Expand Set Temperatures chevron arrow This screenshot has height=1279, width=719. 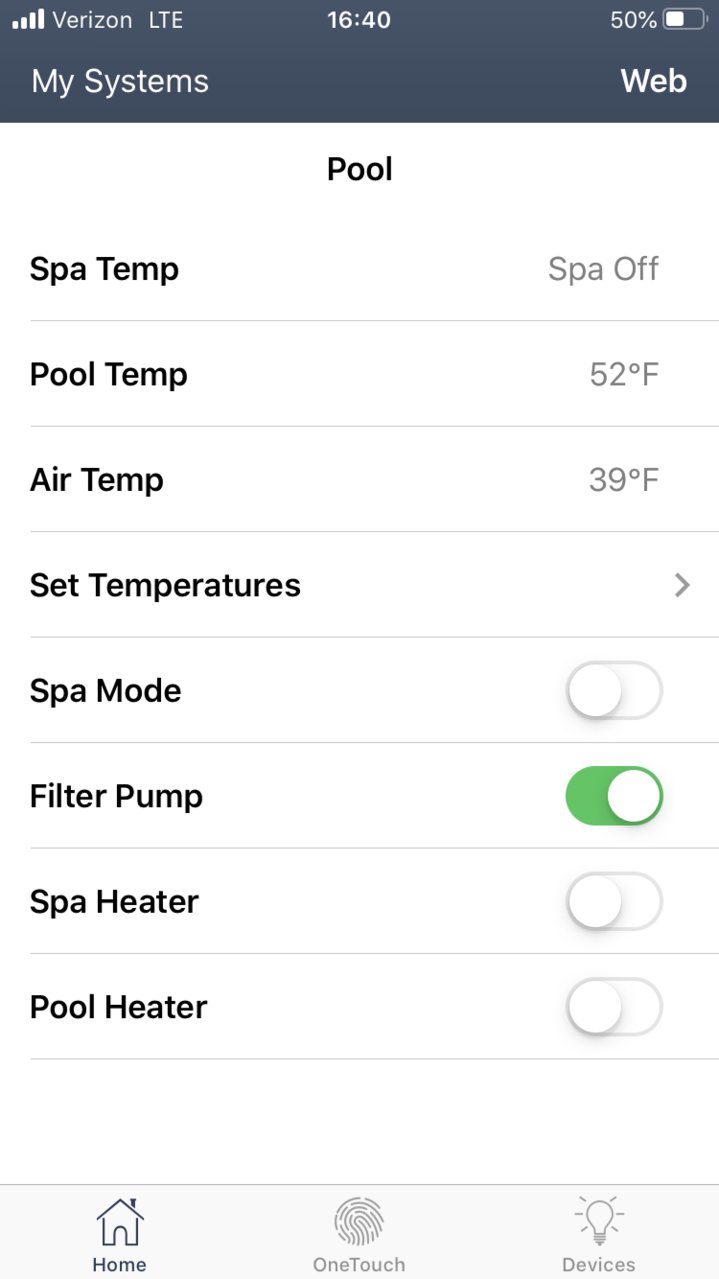[x=682, y=585]
